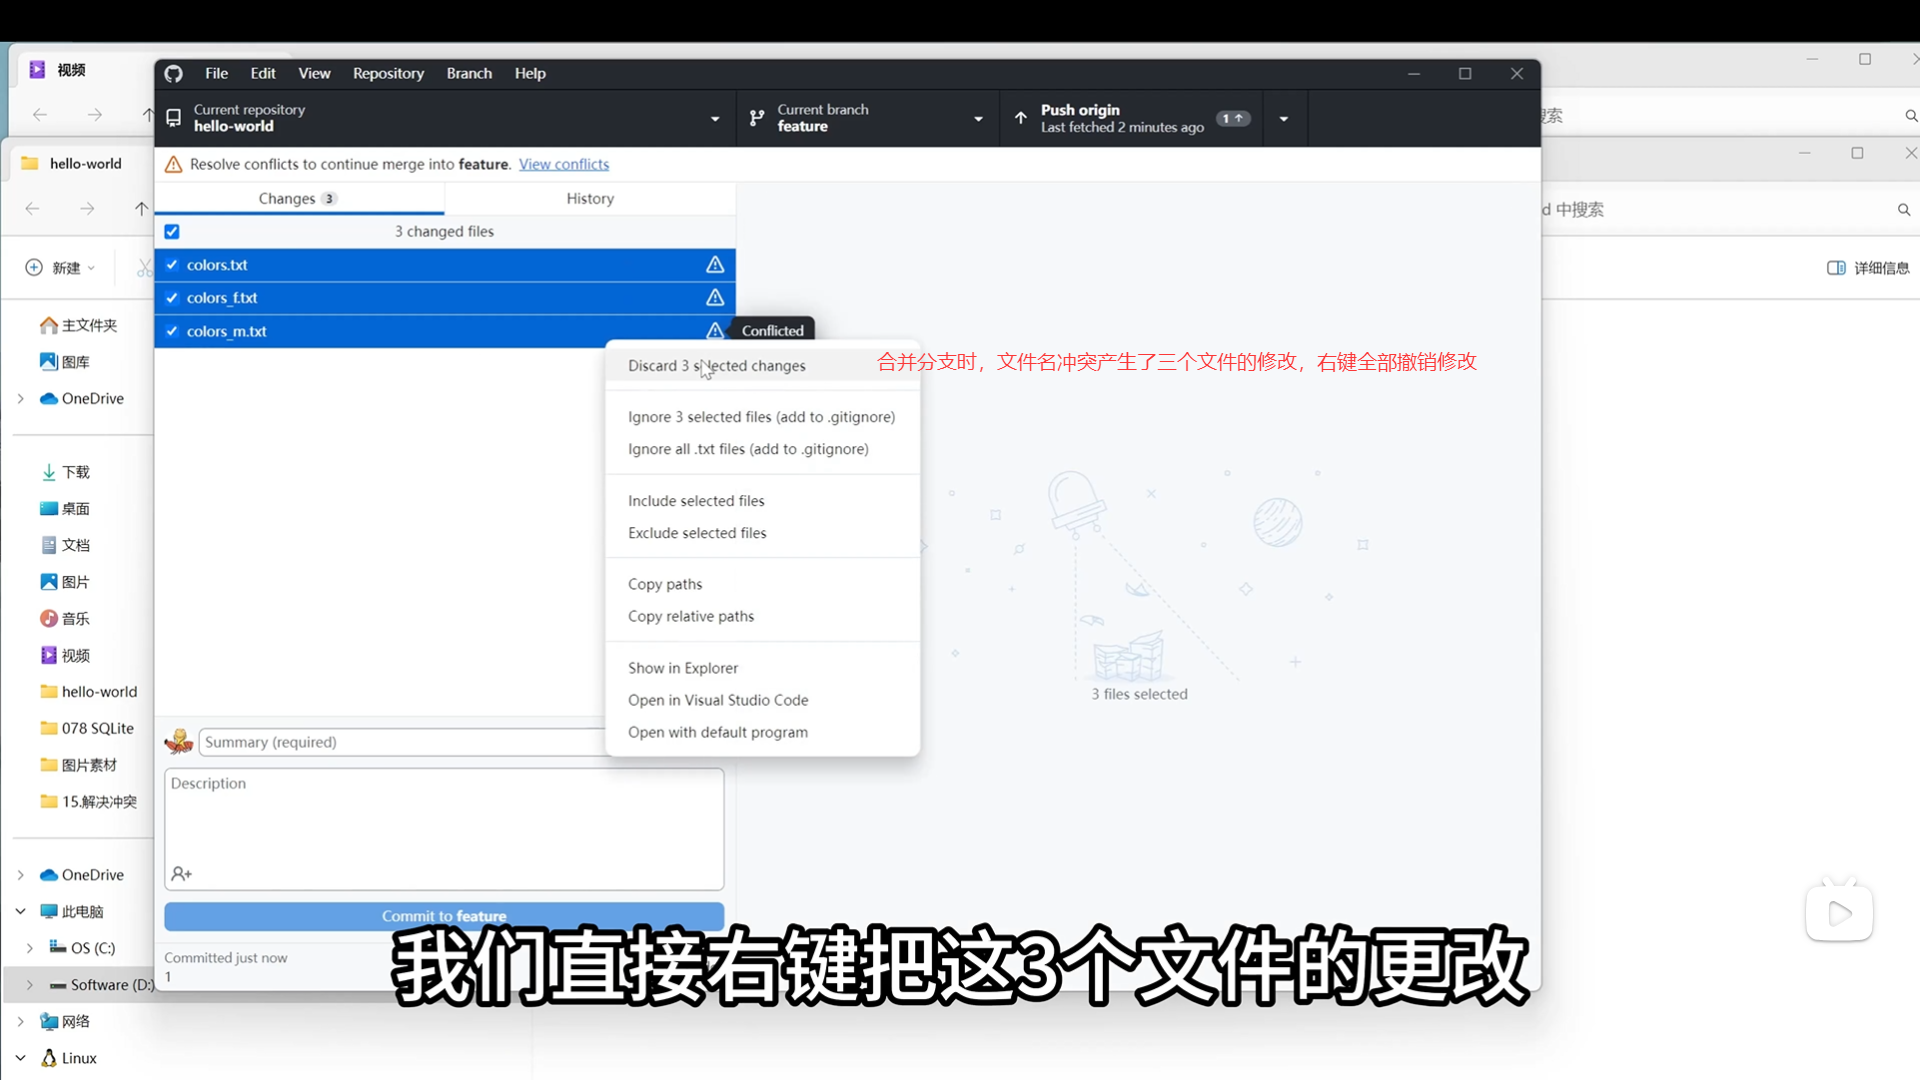1920x1080 pixels.
Task: Click Push origin up-arrow icon
Action: coord(1020,118)
